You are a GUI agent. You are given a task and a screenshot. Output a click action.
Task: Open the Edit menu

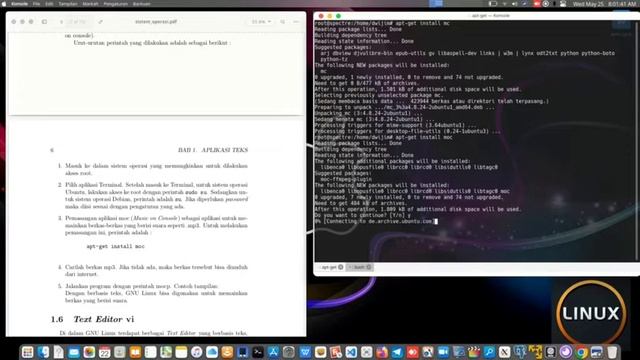click(49, 4)
